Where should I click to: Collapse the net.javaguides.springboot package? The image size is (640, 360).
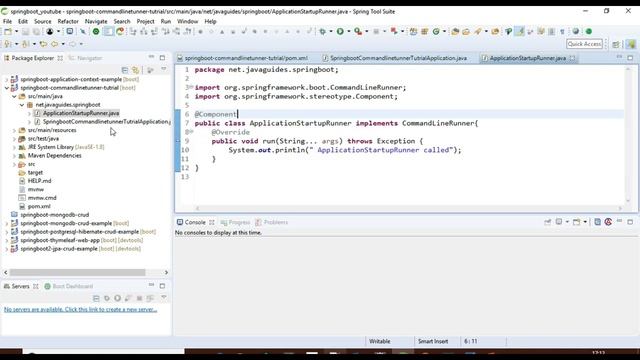(22, 105)
